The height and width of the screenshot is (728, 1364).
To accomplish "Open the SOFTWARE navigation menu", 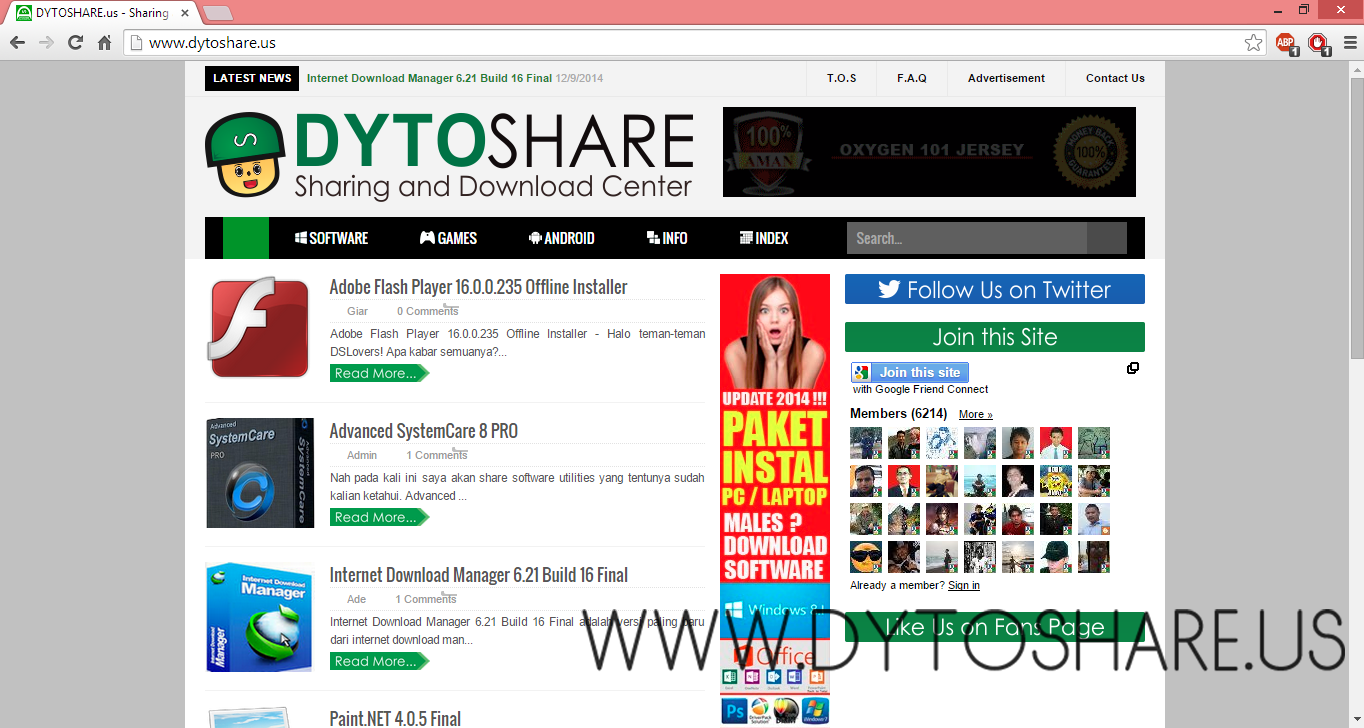I will coord(331,238).
